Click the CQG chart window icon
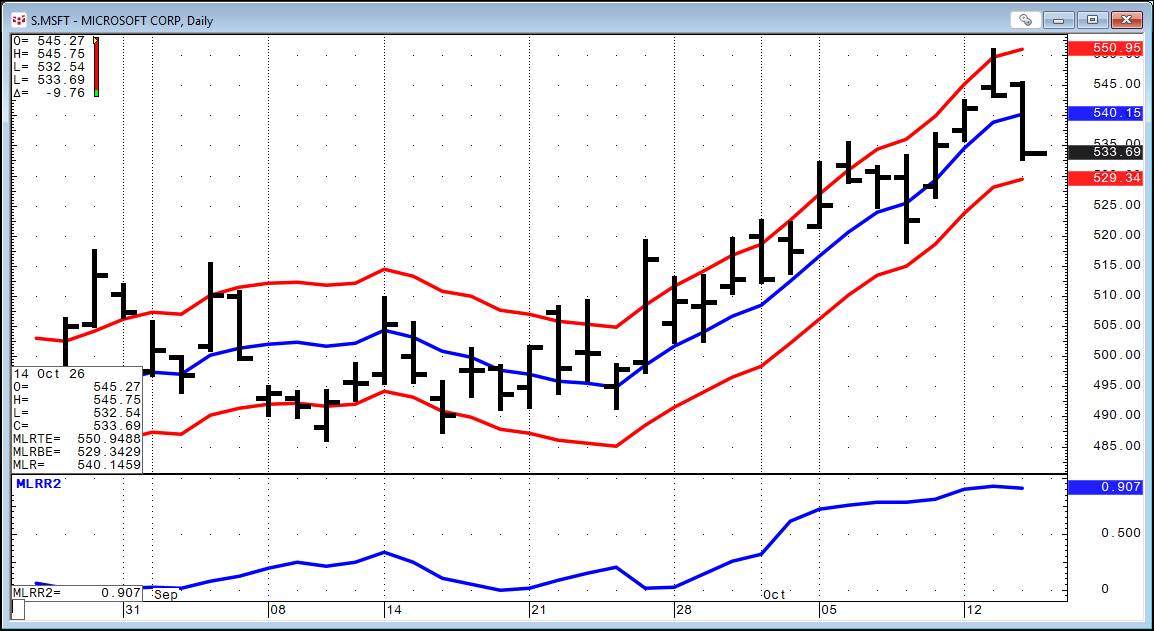 (x=18, y=20)
